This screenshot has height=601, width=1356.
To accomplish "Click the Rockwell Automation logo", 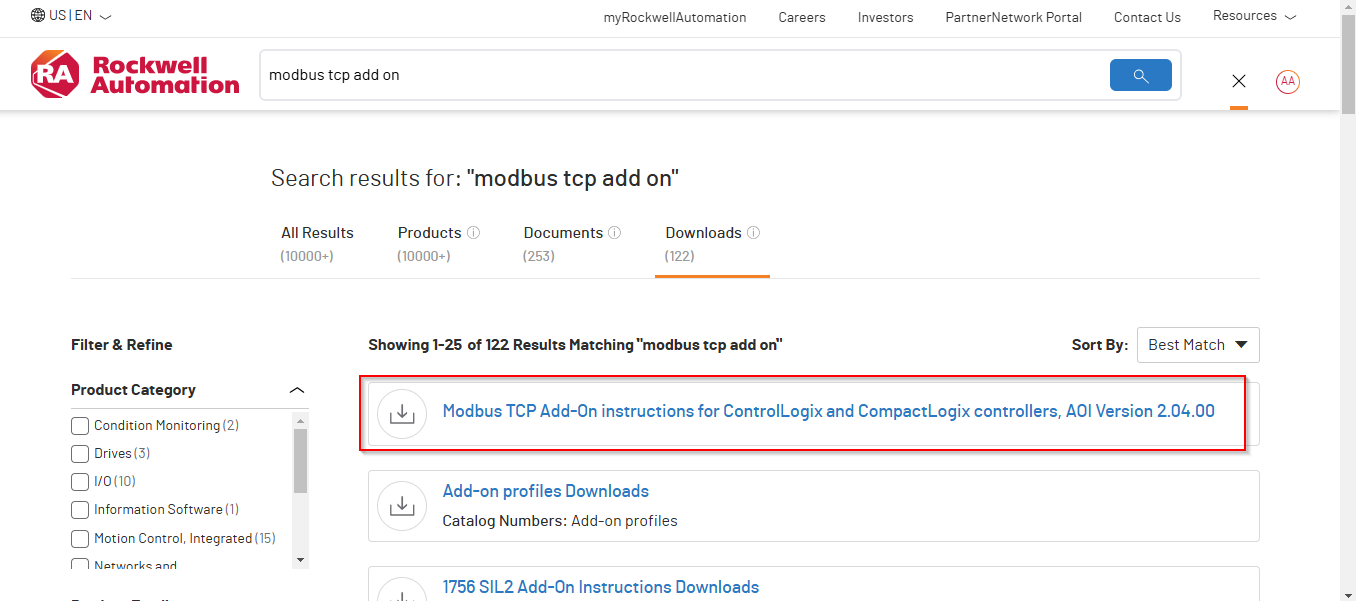I will click(x=135, y=74).
